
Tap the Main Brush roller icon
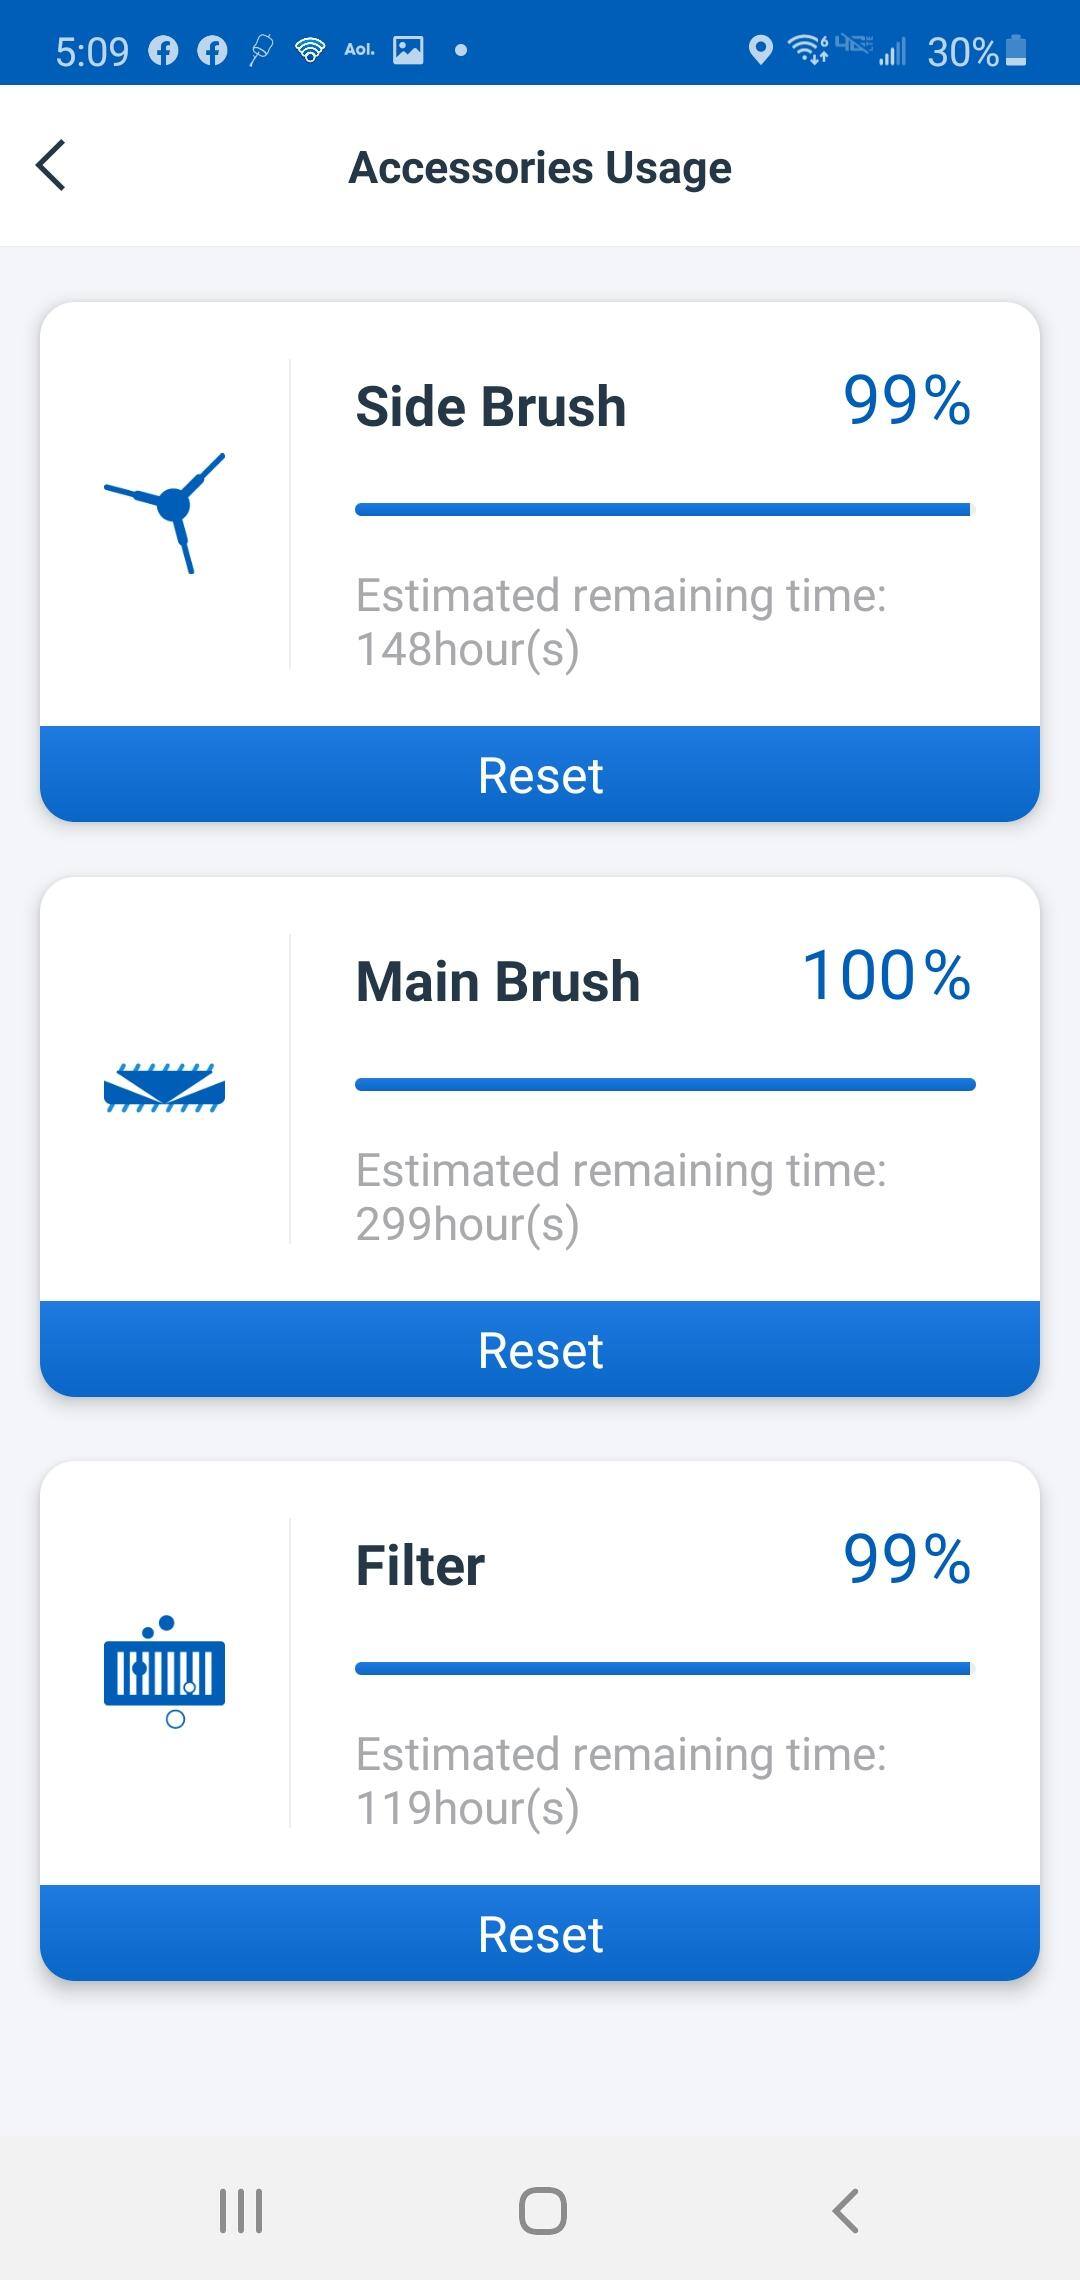point(164,1088)
